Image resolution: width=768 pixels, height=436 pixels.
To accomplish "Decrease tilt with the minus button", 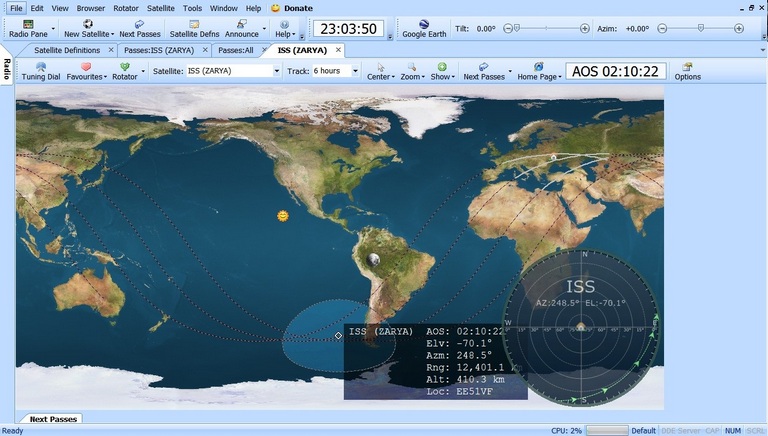I will tap(507, 29).
